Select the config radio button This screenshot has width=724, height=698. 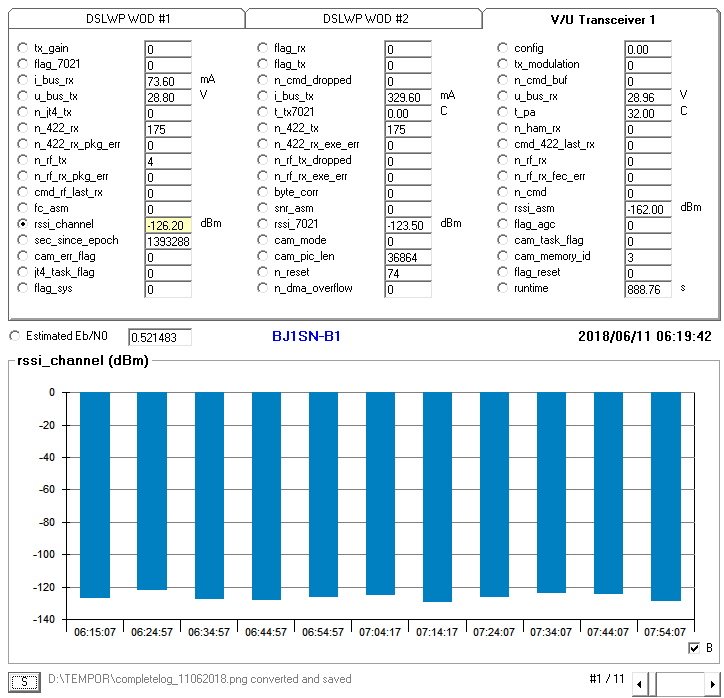click(502, 48)
